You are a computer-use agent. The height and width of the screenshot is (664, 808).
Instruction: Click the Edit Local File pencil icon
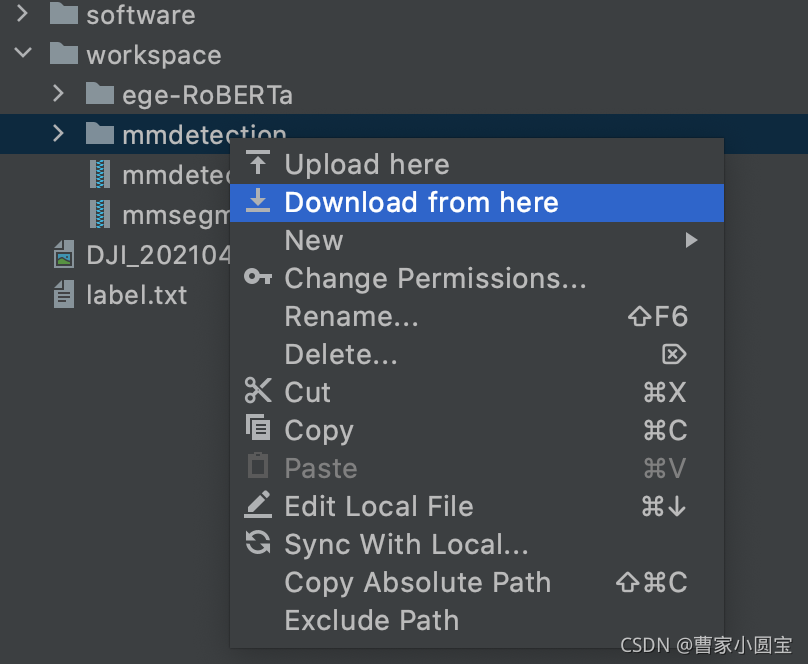[258, 504]
